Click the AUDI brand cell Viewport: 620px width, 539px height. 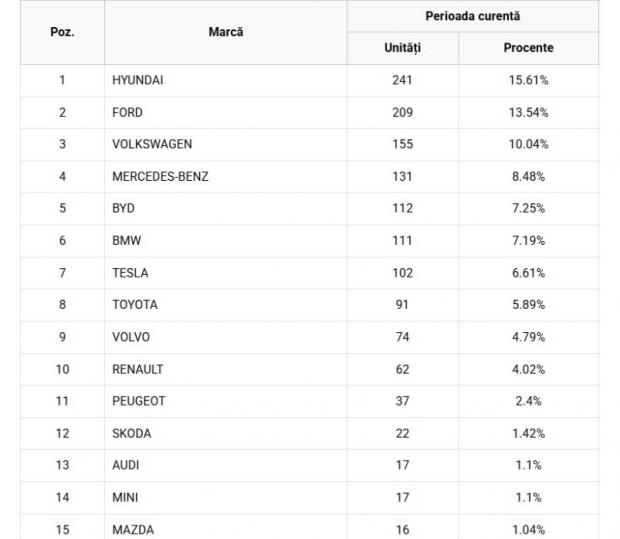click(x=126, y=465)
